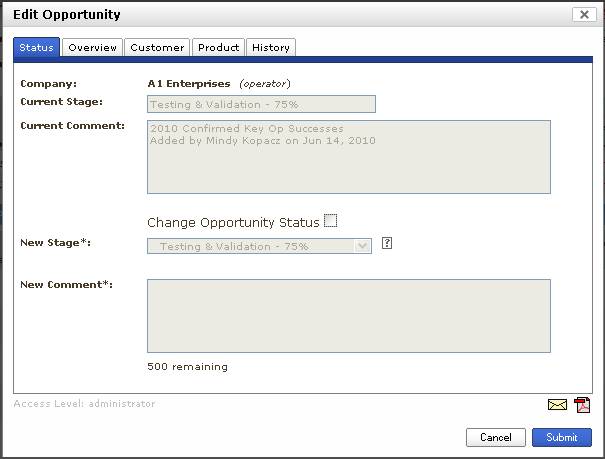View the History tab

pos(270,48)
